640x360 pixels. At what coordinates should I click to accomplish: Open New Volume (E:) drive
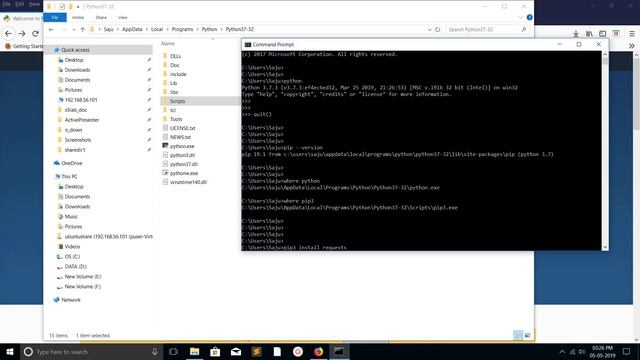click(x=82, y=276)
